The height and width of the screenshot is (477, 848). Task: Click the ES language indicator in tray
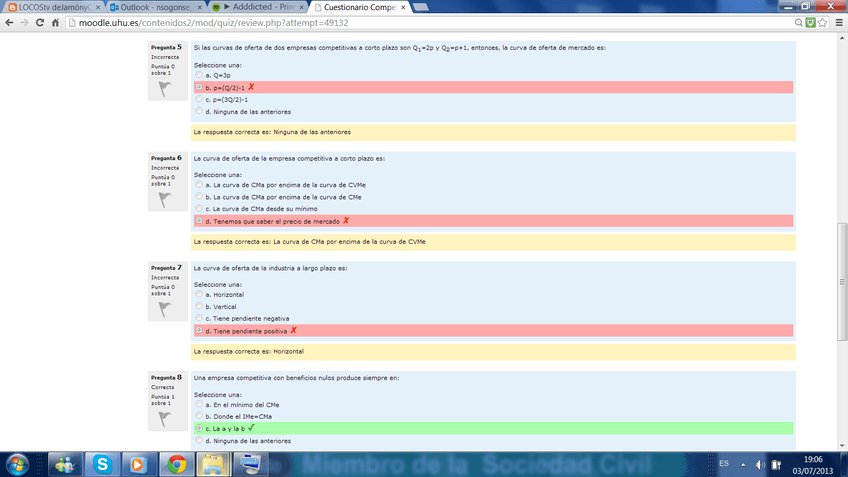[724, 464]
